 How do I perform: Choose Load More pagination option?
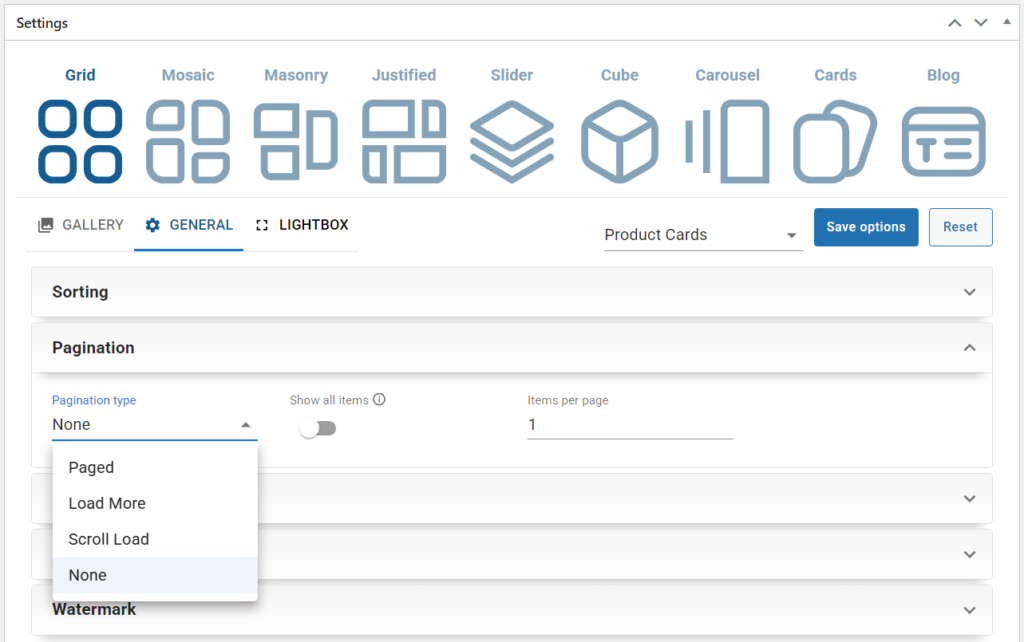point(107,503)
